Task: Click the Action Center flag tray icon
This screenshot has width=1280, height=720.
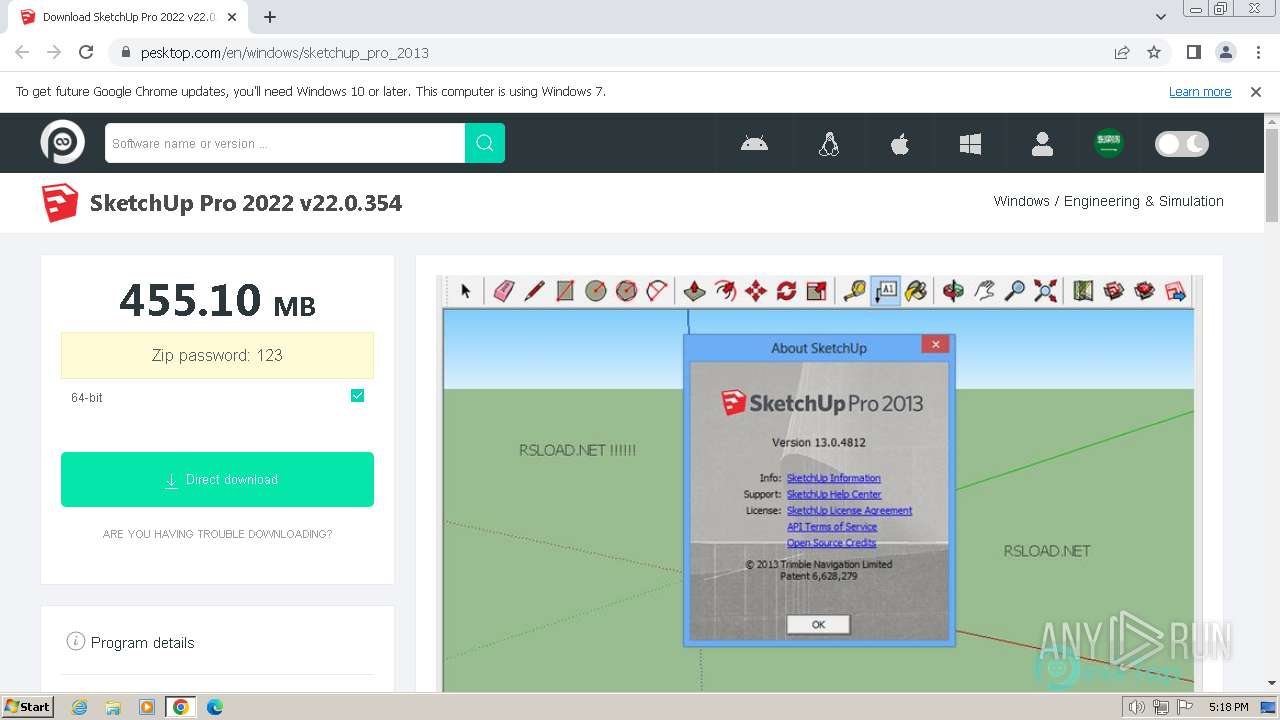Action: 1185,707
